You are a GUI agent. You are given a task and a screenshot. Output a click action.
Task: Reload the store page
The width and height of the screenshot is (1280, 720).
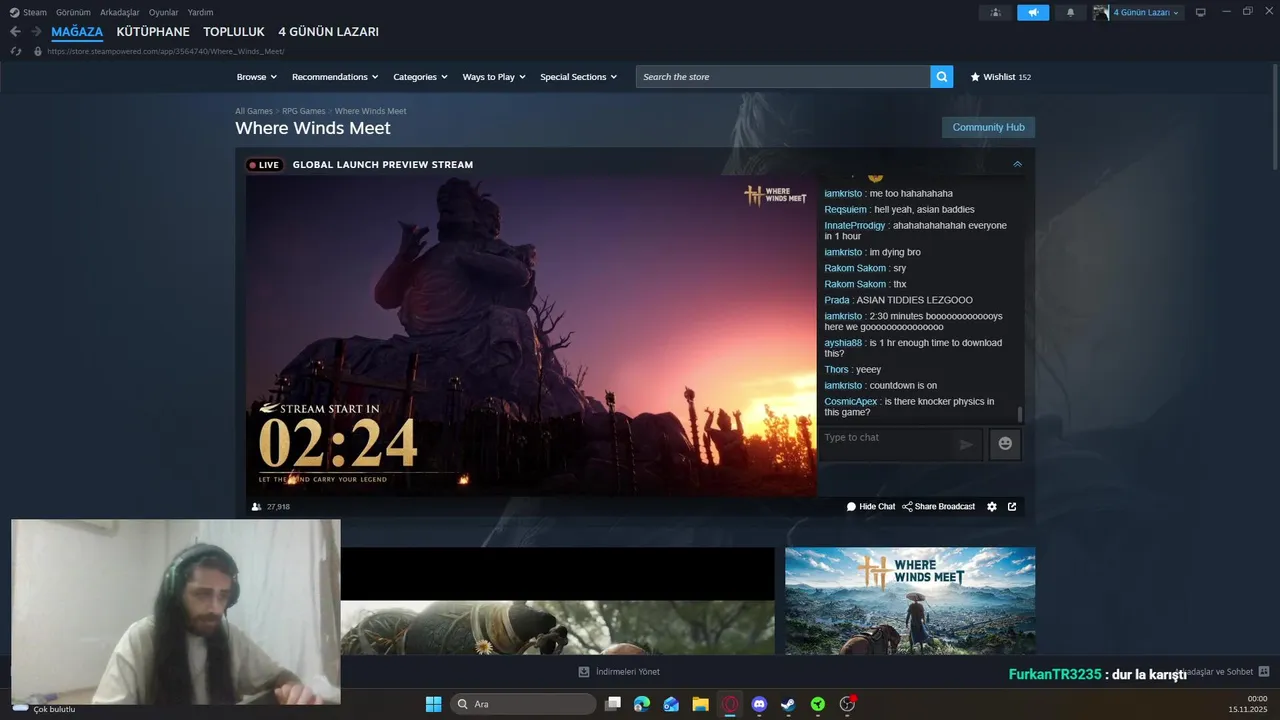tap(15, 51)
